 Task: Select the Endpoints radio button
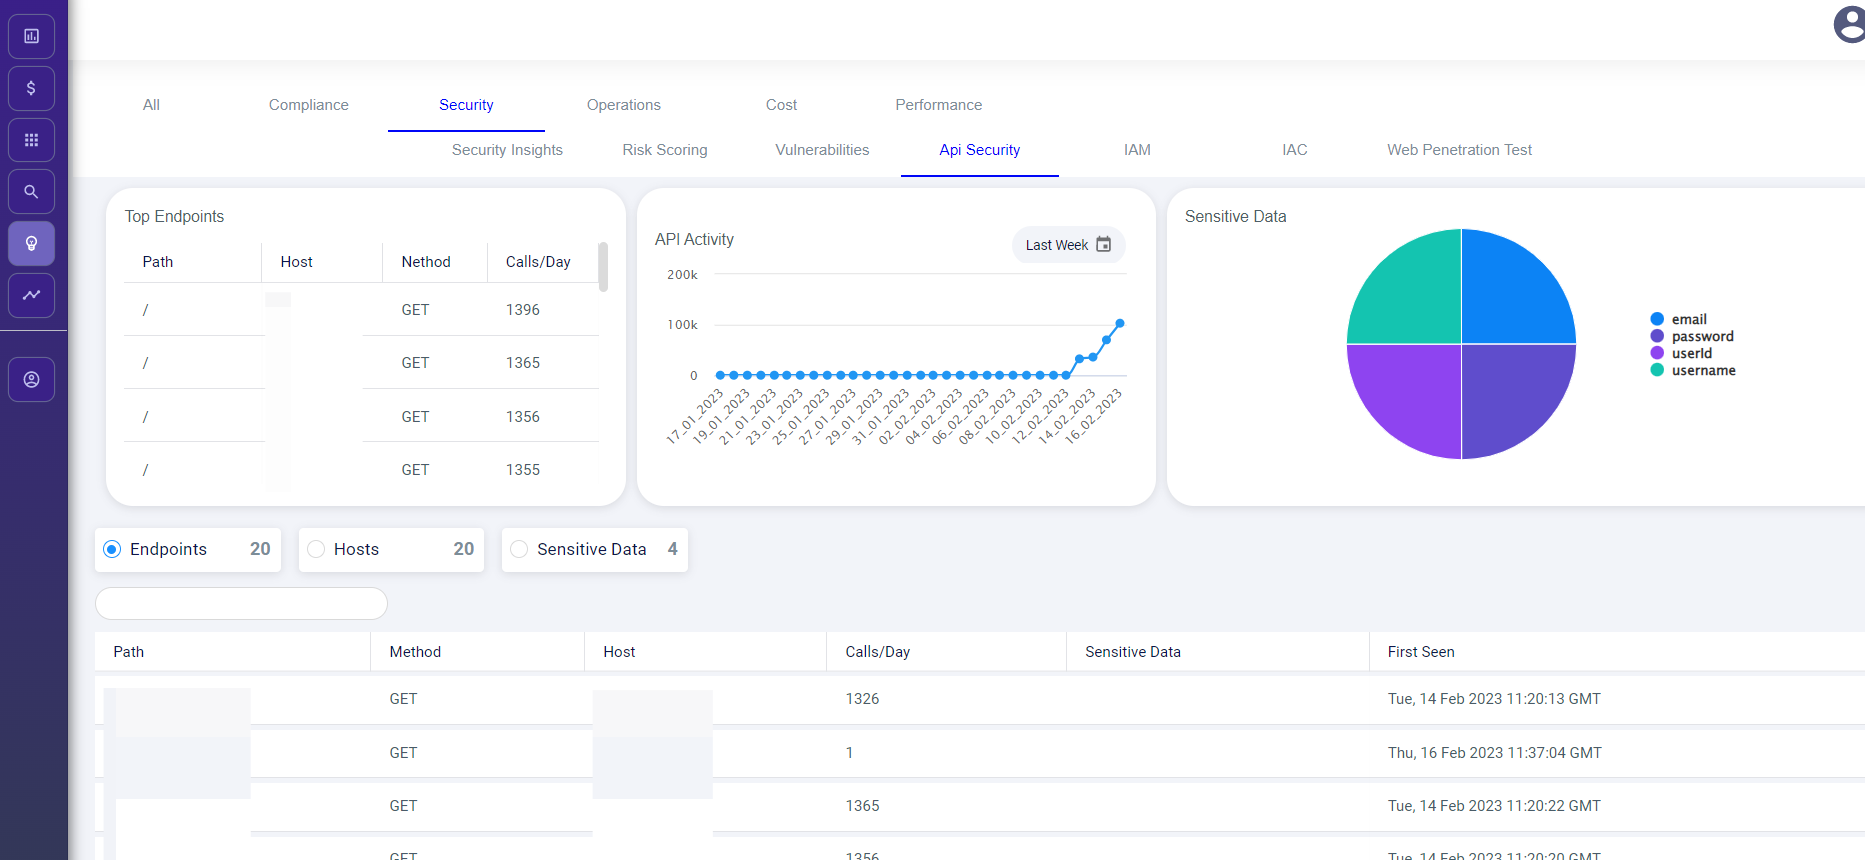(112, 549)
